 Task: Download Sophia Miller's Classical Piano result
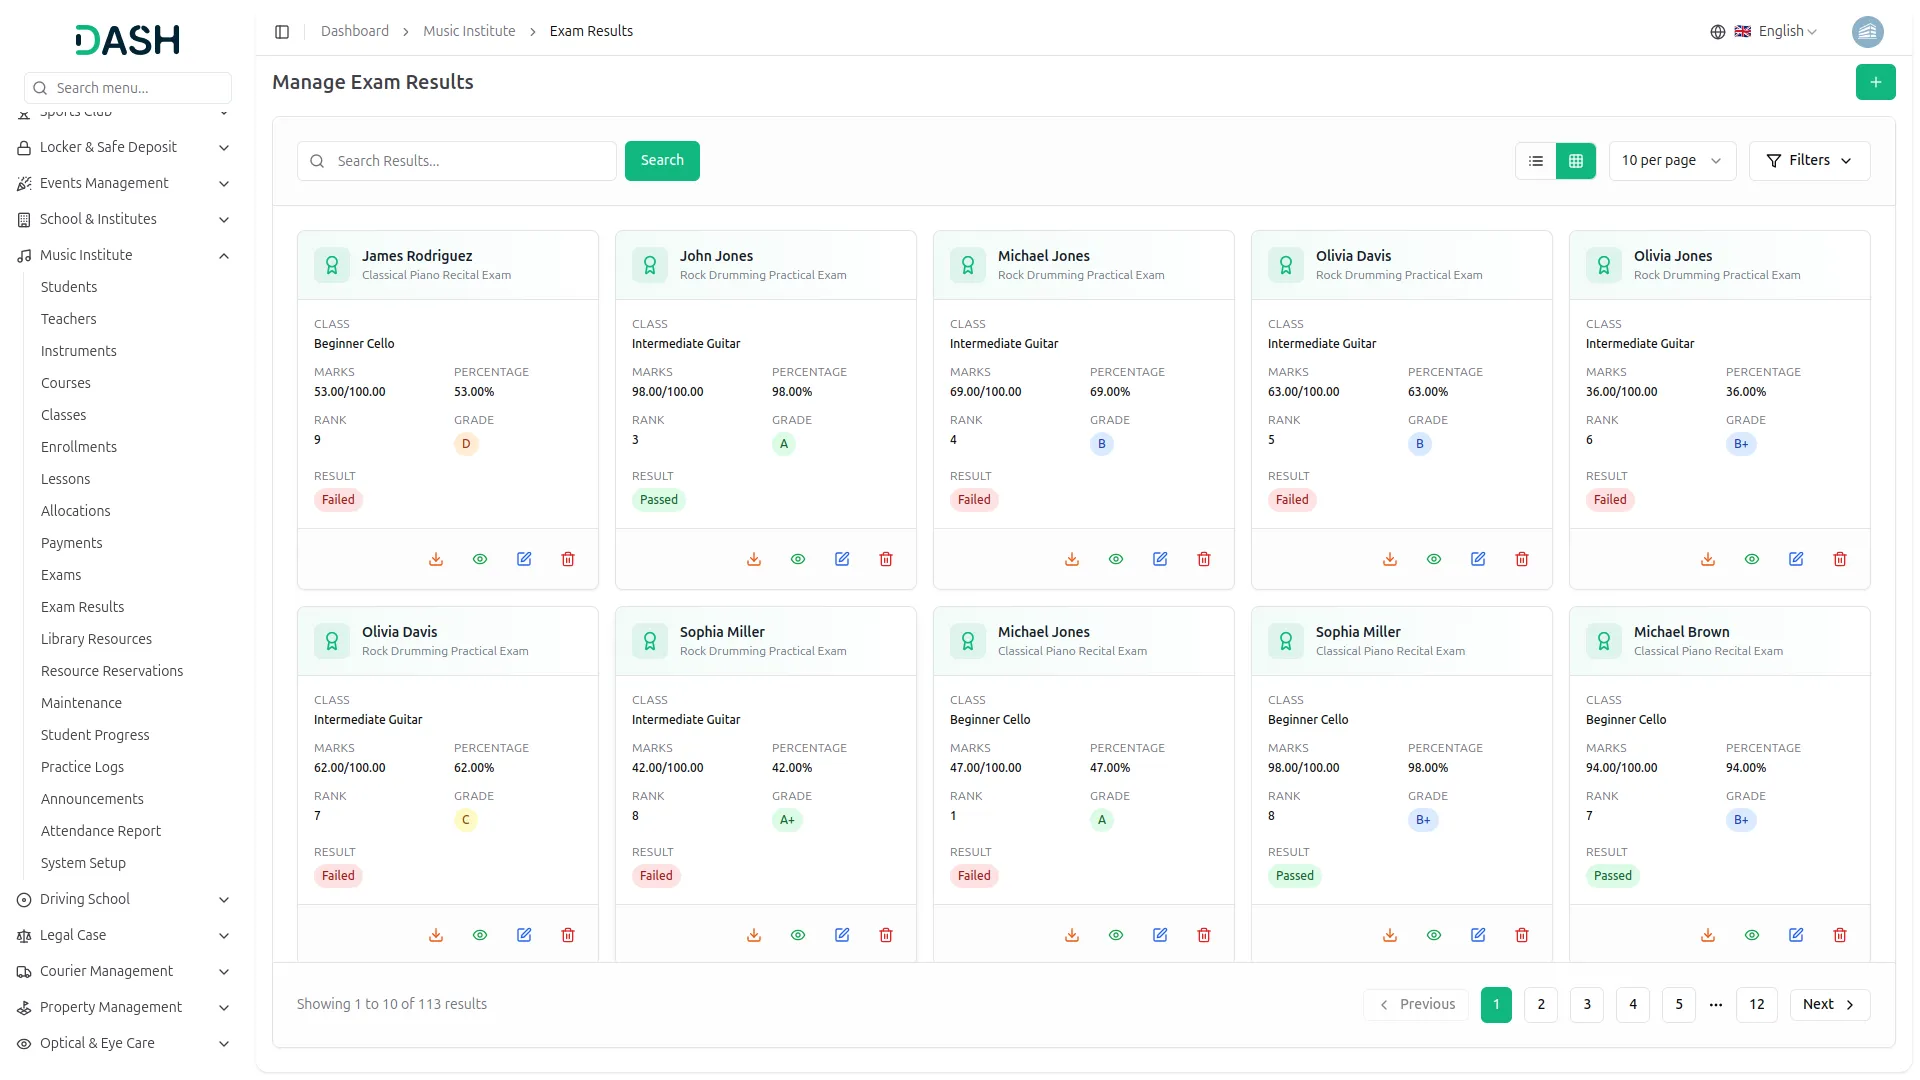click(x=1390, y=935)
